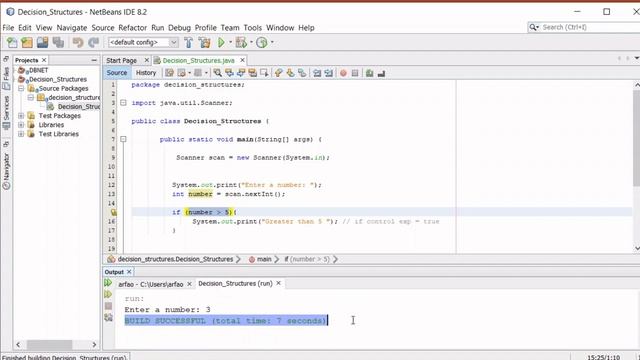
Task: Run the project with the green play icon
Action: point(221,42)
